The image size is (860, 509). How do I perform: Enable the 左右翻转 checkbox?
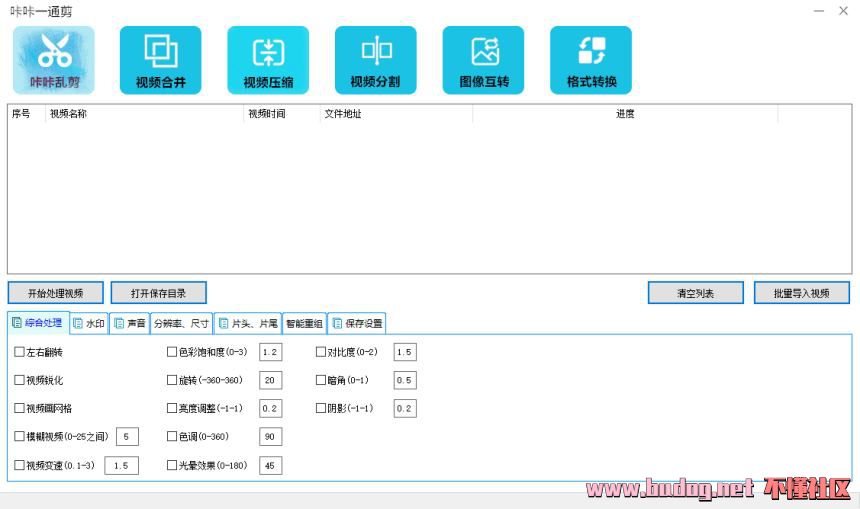tap(19, 352)
